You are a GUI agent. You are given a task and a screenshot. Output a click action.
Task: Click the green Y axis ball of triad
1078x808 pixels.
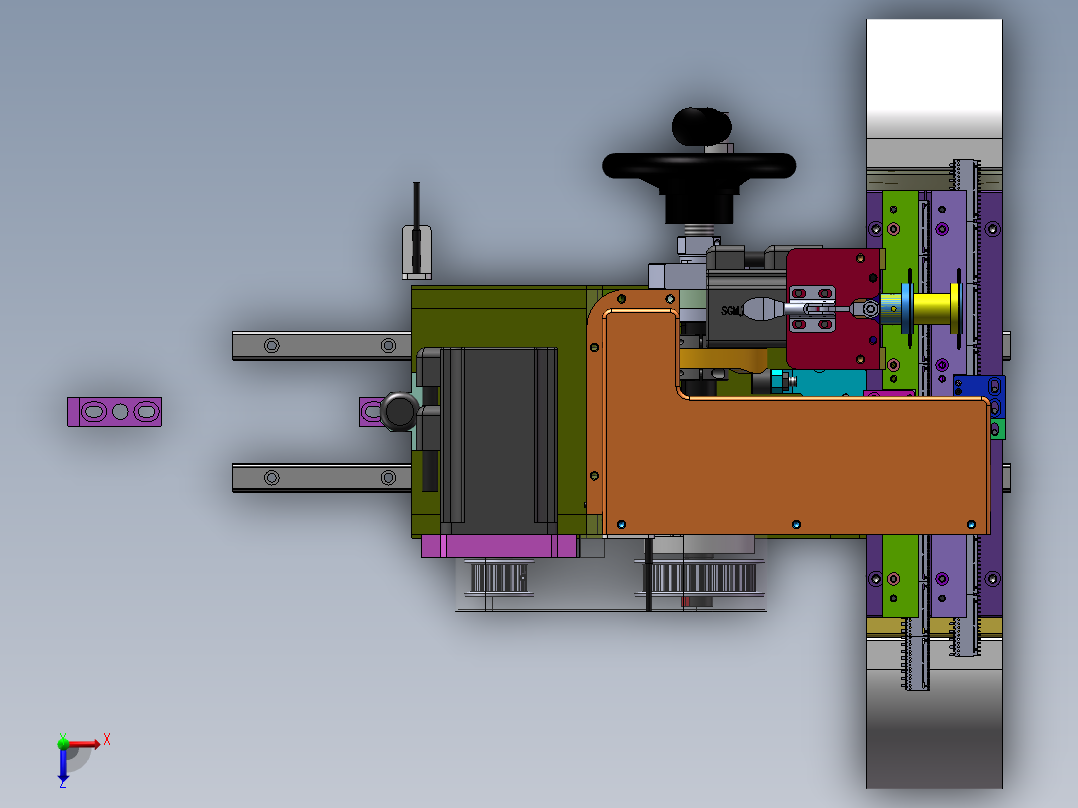[63, 742]
